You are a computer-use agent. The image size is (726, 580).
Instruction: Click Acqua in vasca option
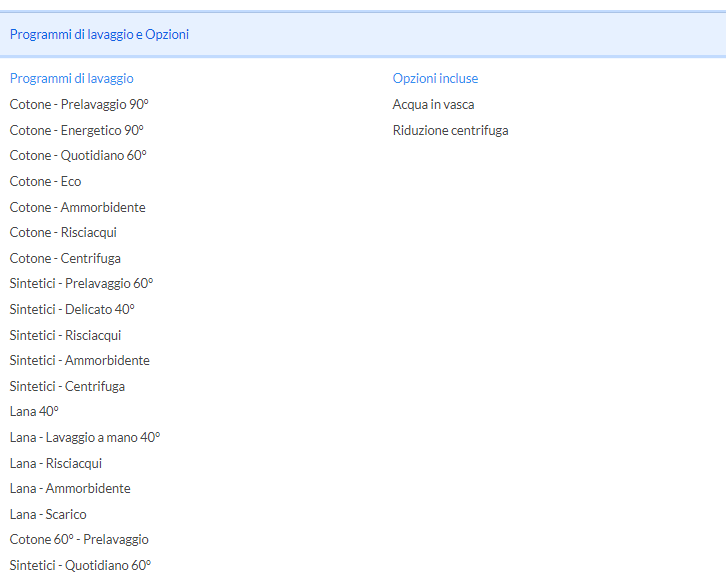[433, 105]
